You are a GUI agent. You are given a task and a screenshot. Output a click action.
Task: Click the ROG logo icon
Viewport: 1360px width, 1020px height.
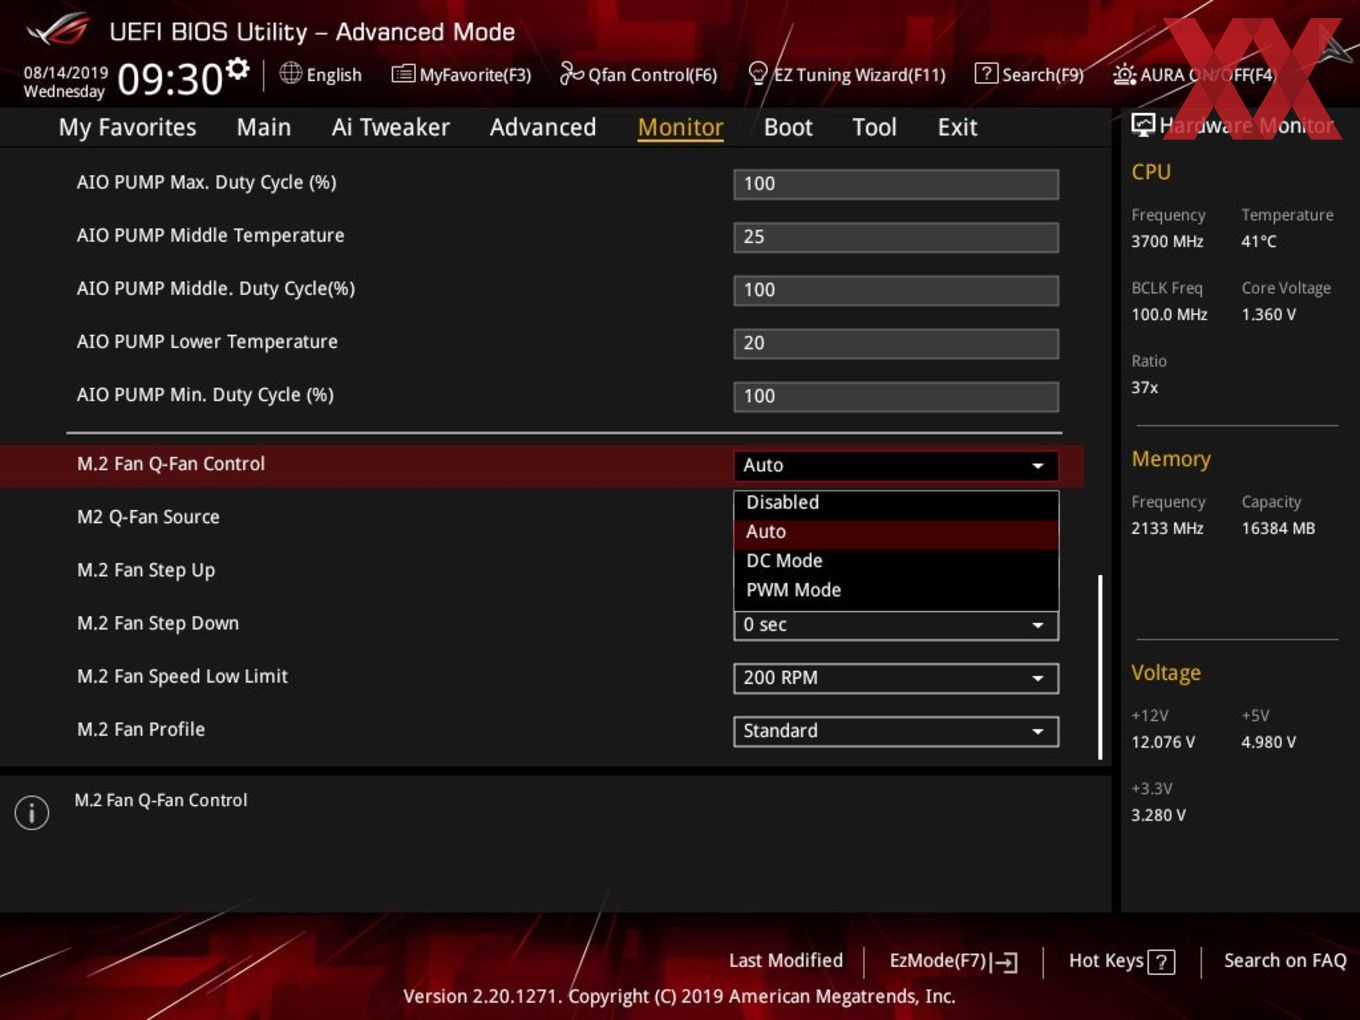[58, 30]
